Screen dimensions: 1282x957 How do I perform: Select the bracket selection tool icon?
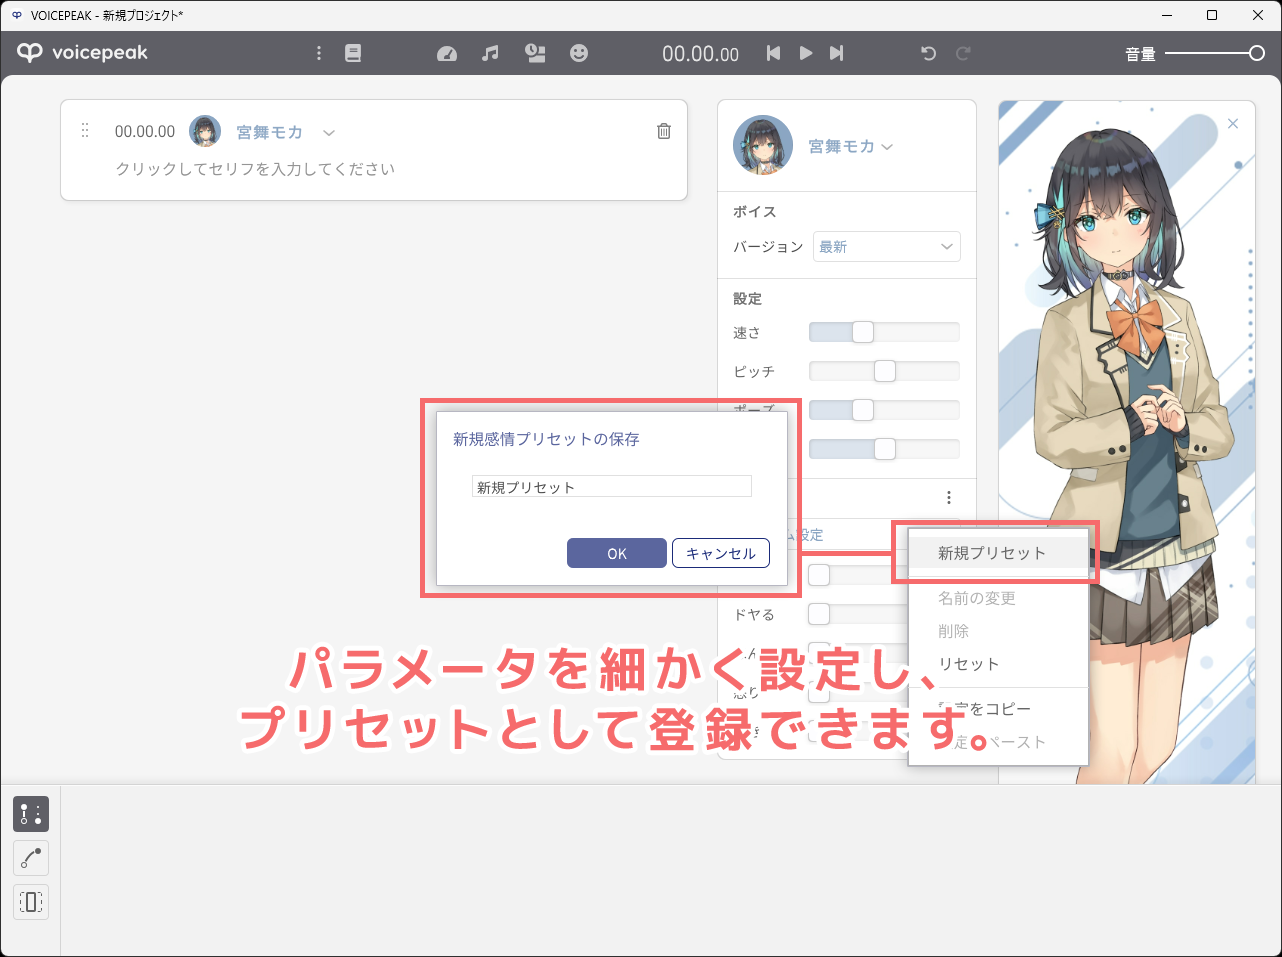31,902
